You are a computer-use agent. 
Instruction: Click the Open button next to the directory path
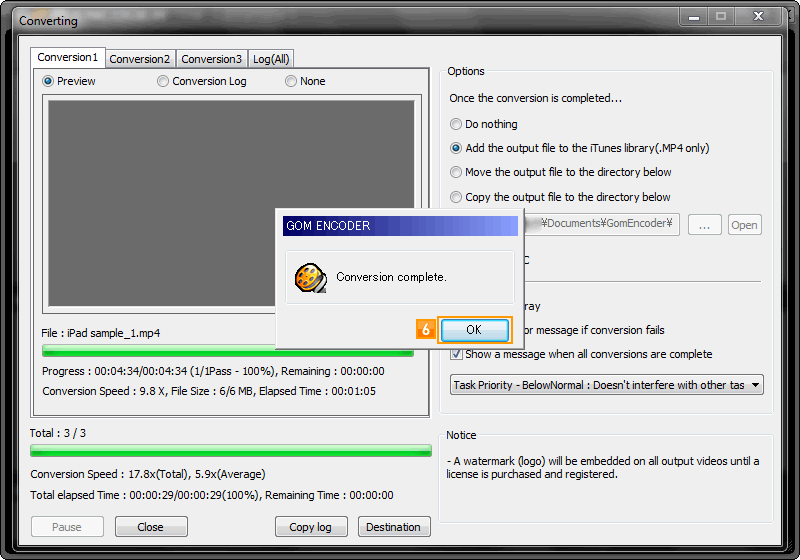click(x=745, y=225)
